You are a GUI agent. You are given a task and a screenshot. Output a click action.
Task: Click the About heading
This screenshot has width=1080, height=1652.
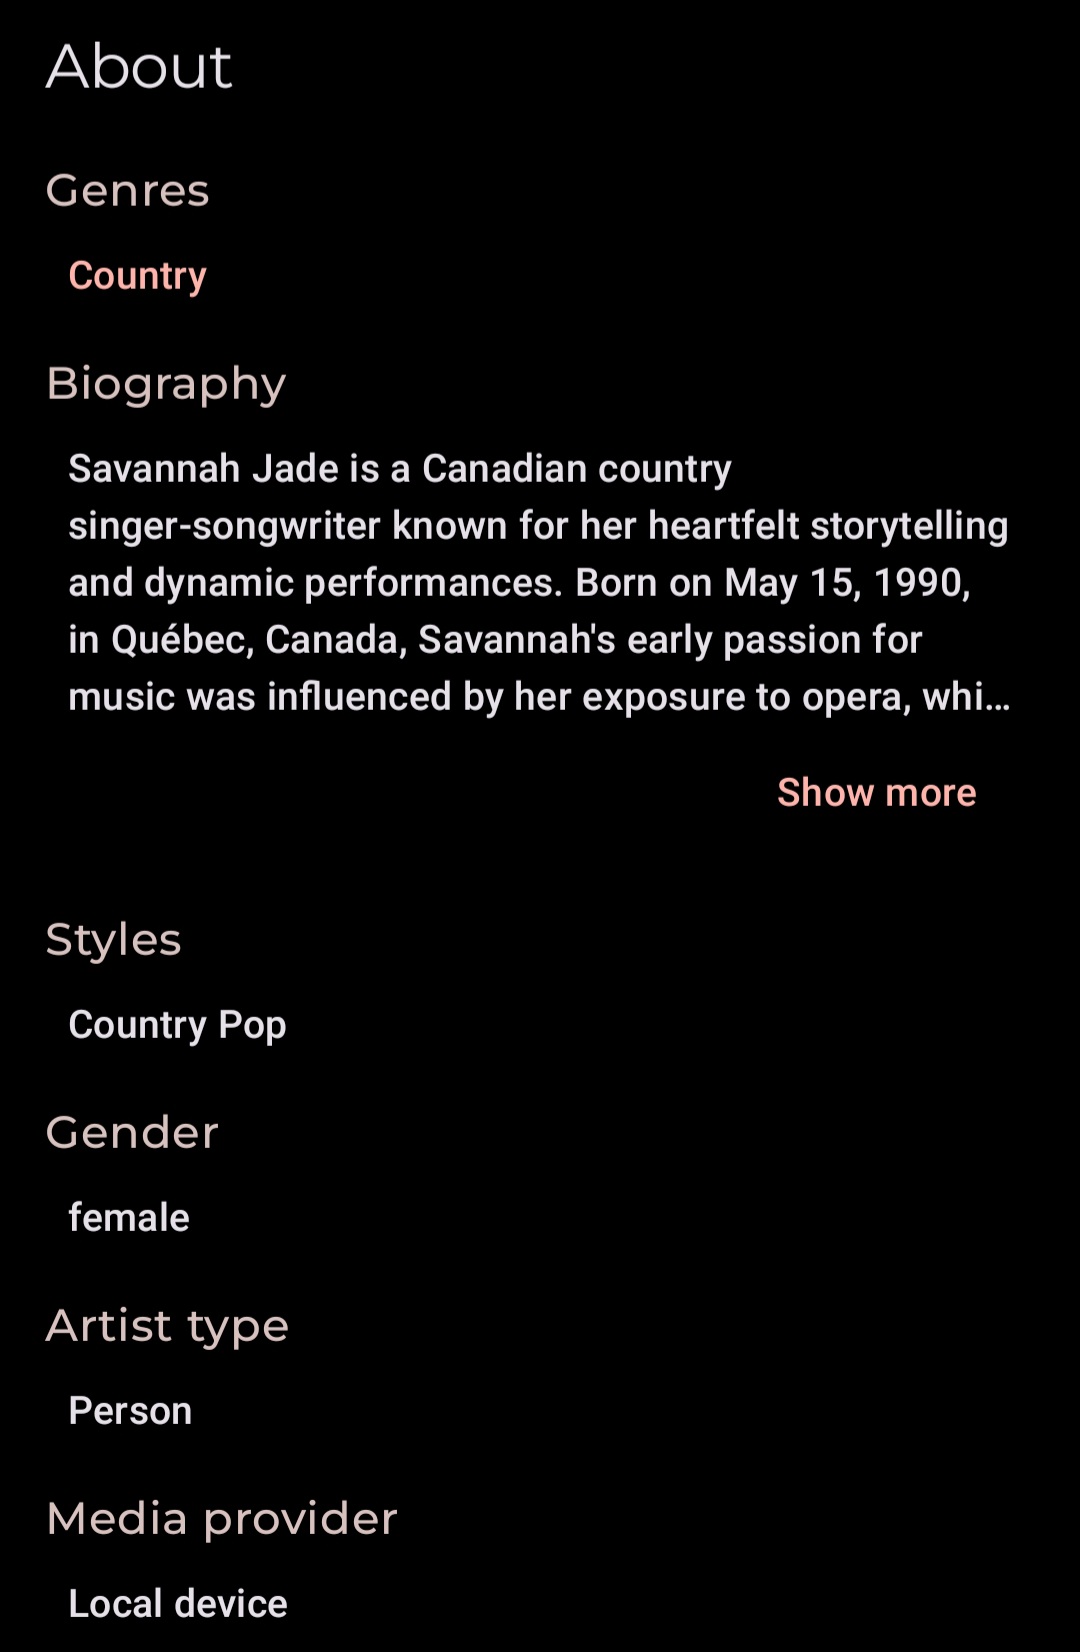coord(139,67)
